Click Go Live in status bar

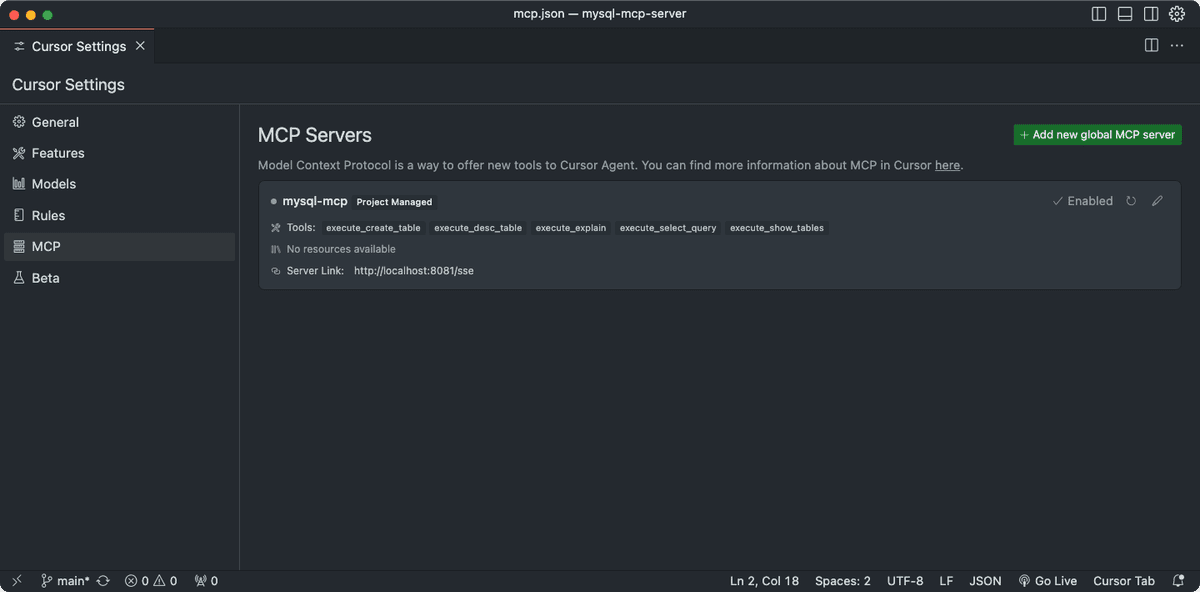1047,581
